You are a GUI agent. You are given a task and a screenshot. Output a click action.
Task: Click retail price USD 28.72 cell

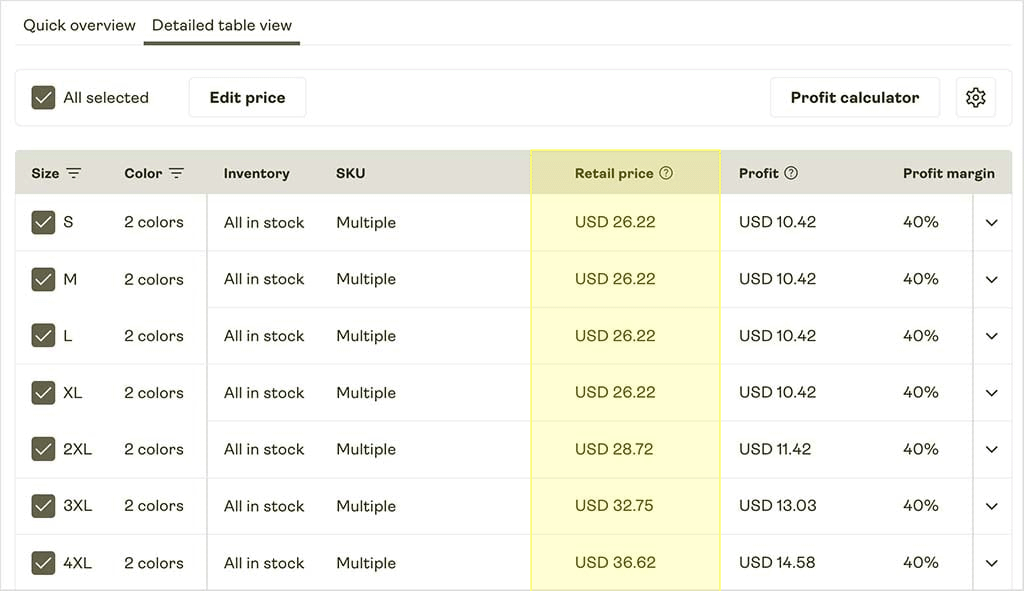[614, 450]
